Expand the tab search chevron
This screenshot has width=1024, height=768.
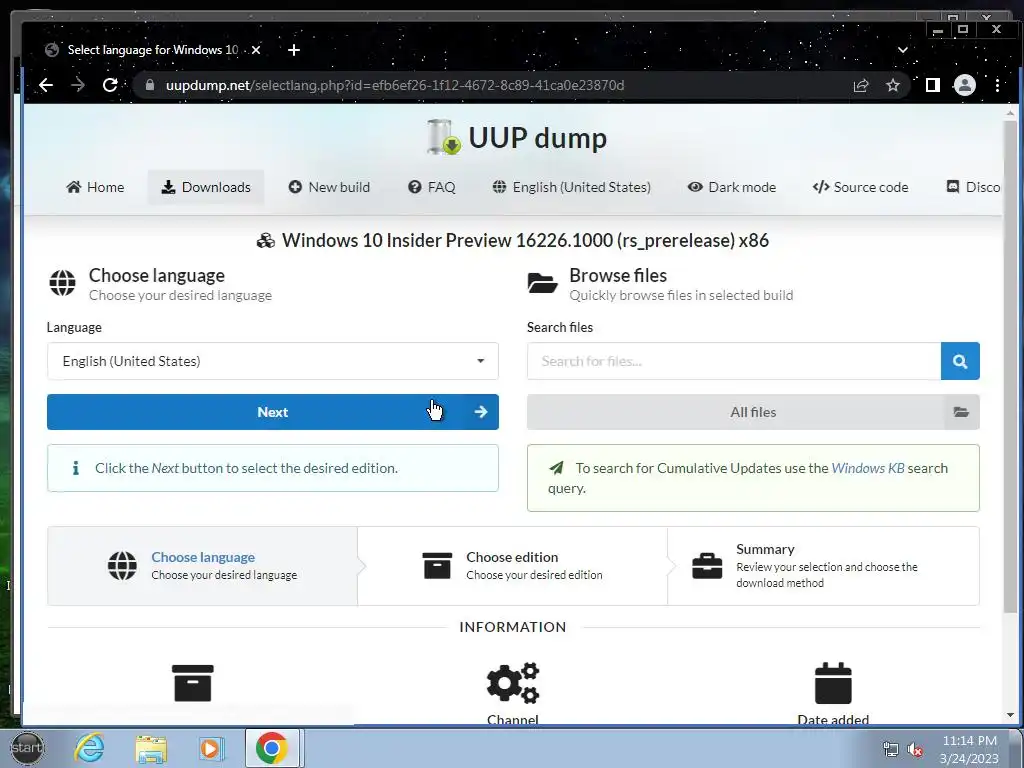pyautogui.click(x=903, y=50)
